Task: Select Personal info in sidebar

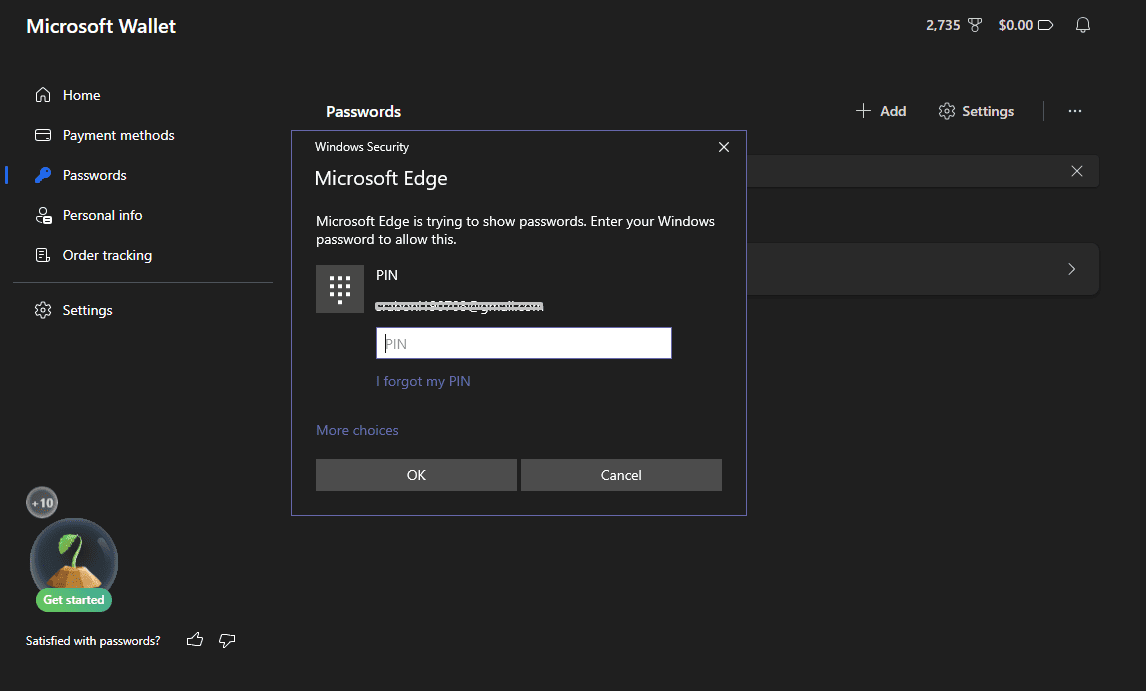Action: click(x=102, y=215)
